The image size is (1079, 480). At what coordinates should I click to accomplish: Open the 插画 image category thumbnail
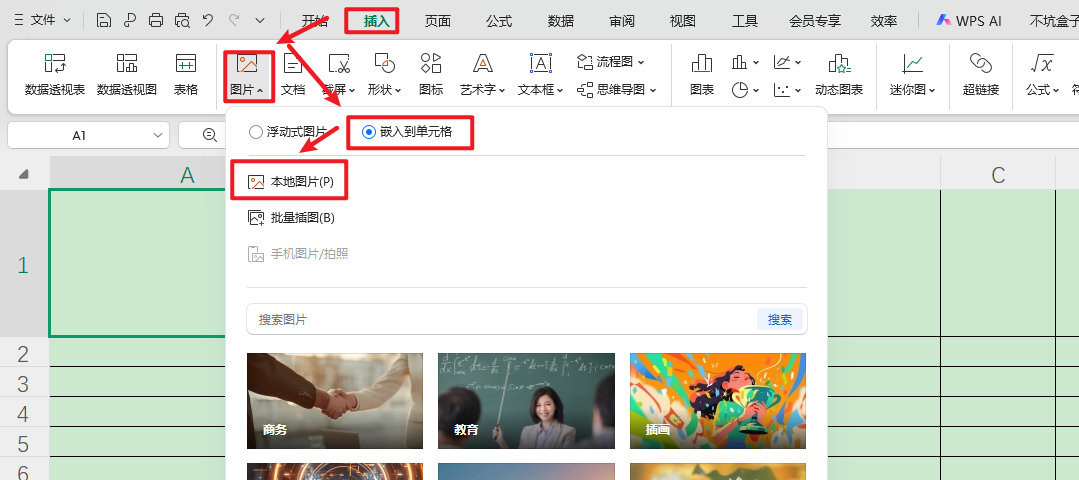click(x=718, y=401)
